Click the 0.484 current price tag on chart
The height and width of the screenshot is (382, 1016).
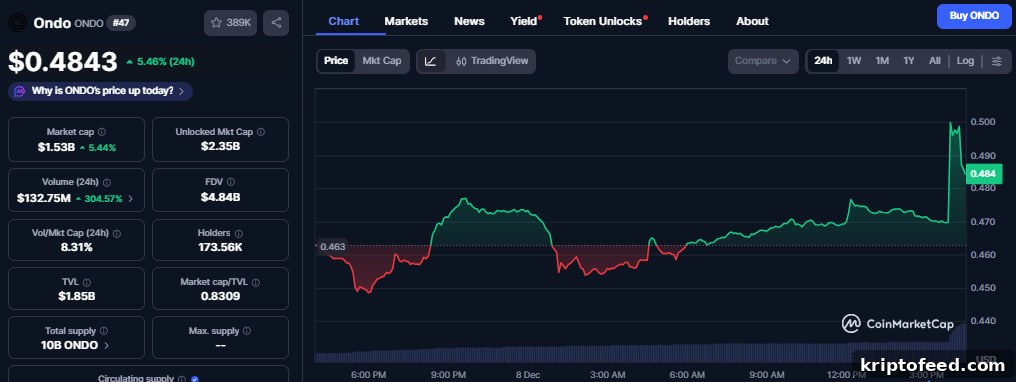point(983,174)
